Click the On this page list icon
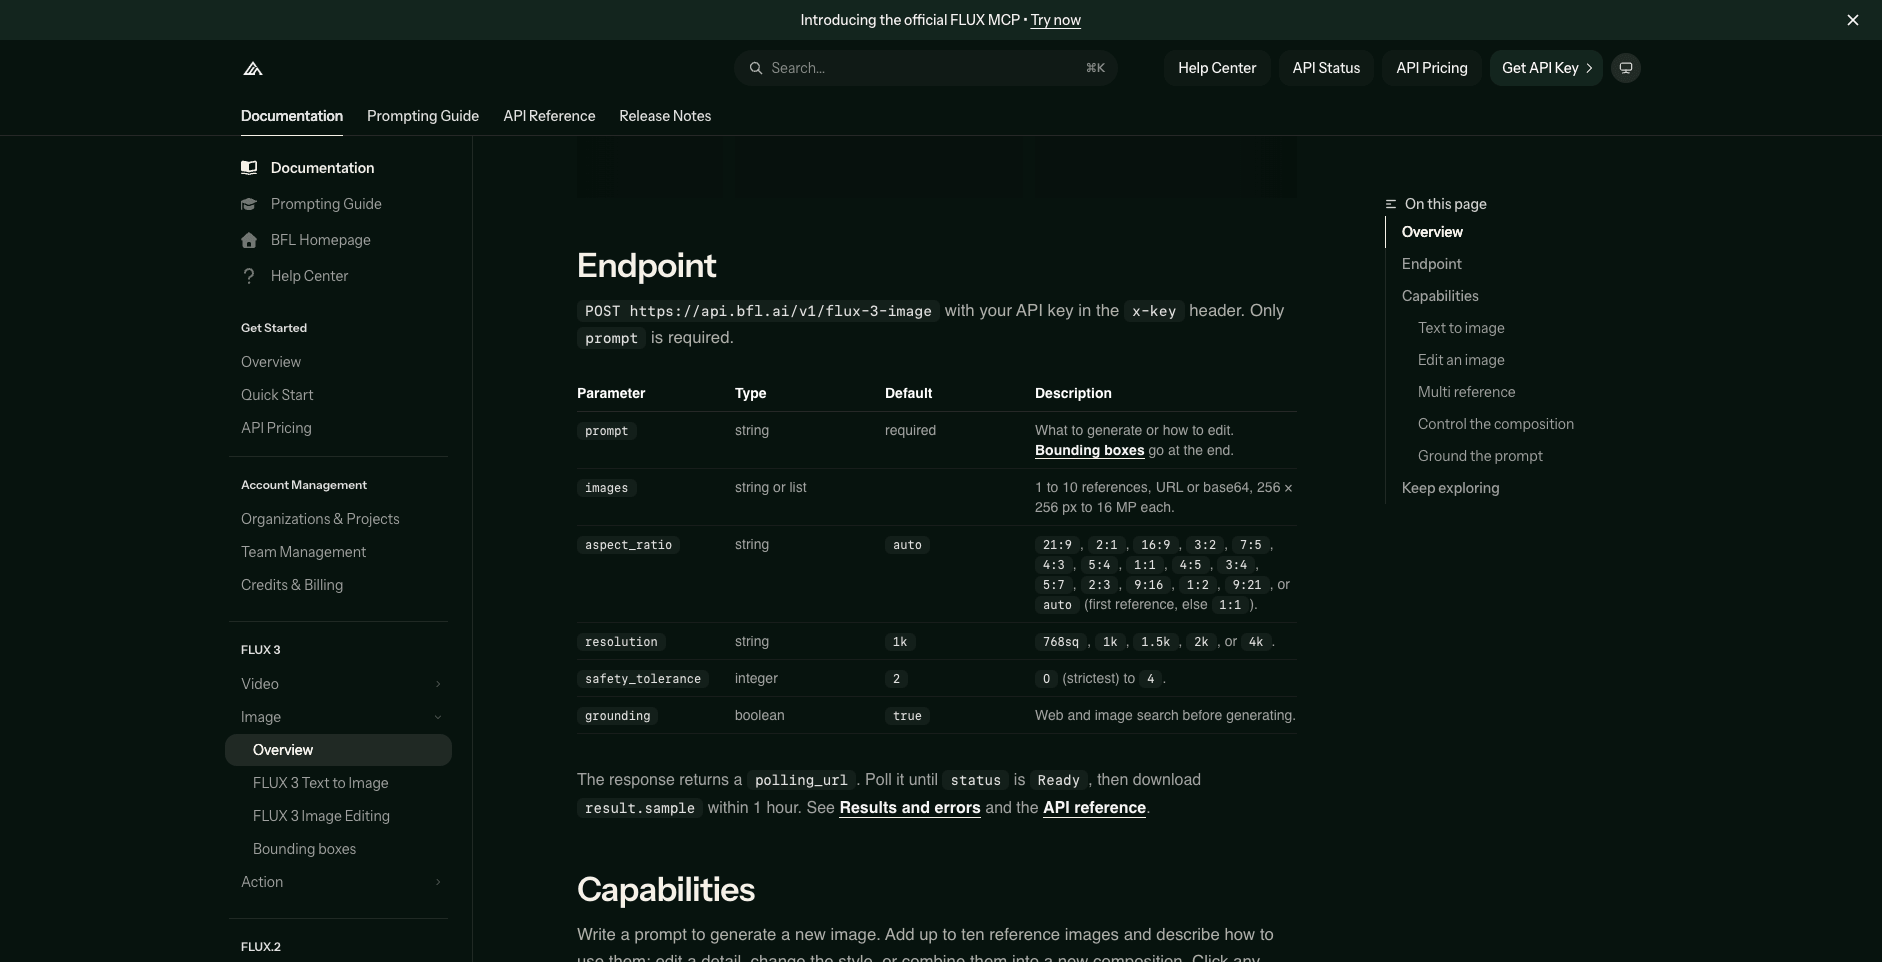 coord(1390,204)
